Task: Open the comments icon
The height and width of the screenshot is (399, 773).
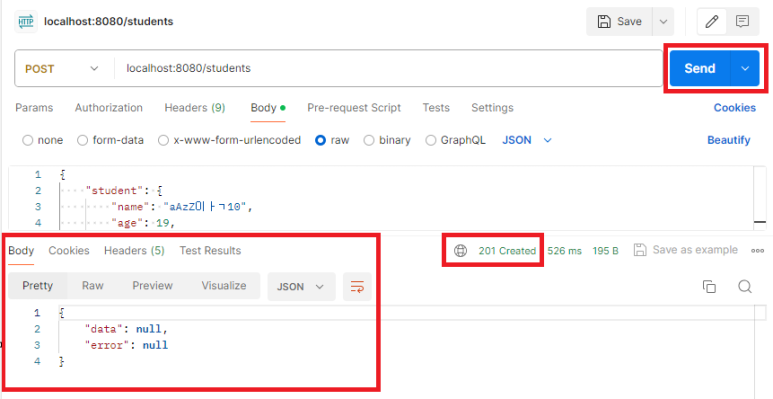Action: pyautogui.click(x=742, y=22)
